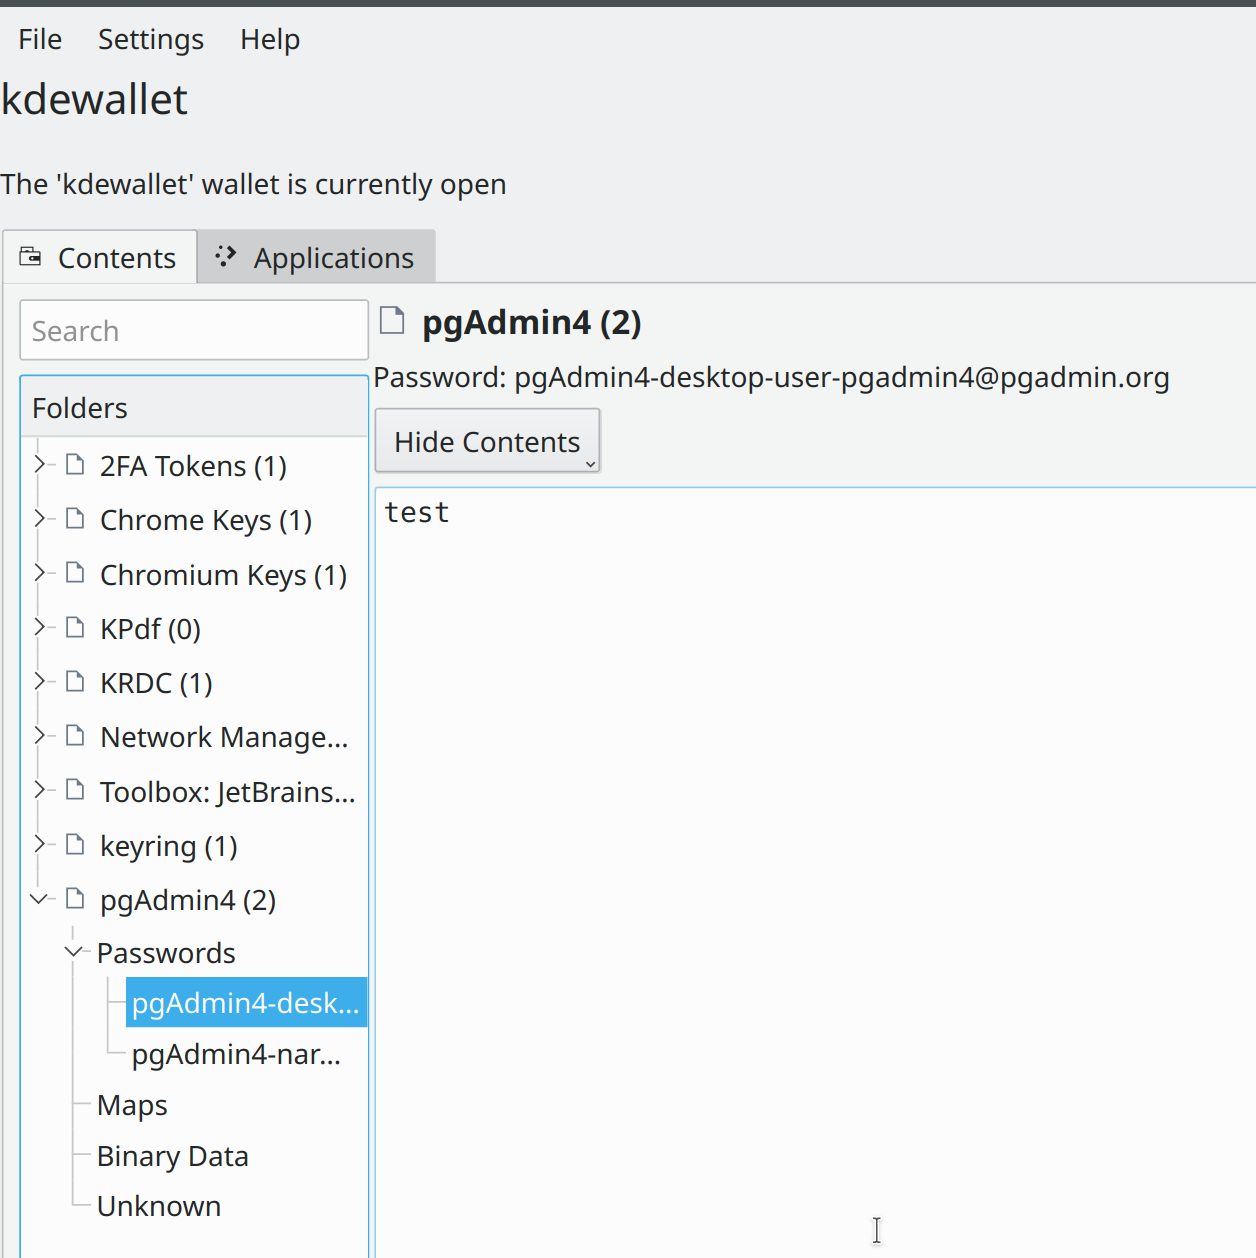Select the Toolbox: JetBrains... folder

[228, 792]
